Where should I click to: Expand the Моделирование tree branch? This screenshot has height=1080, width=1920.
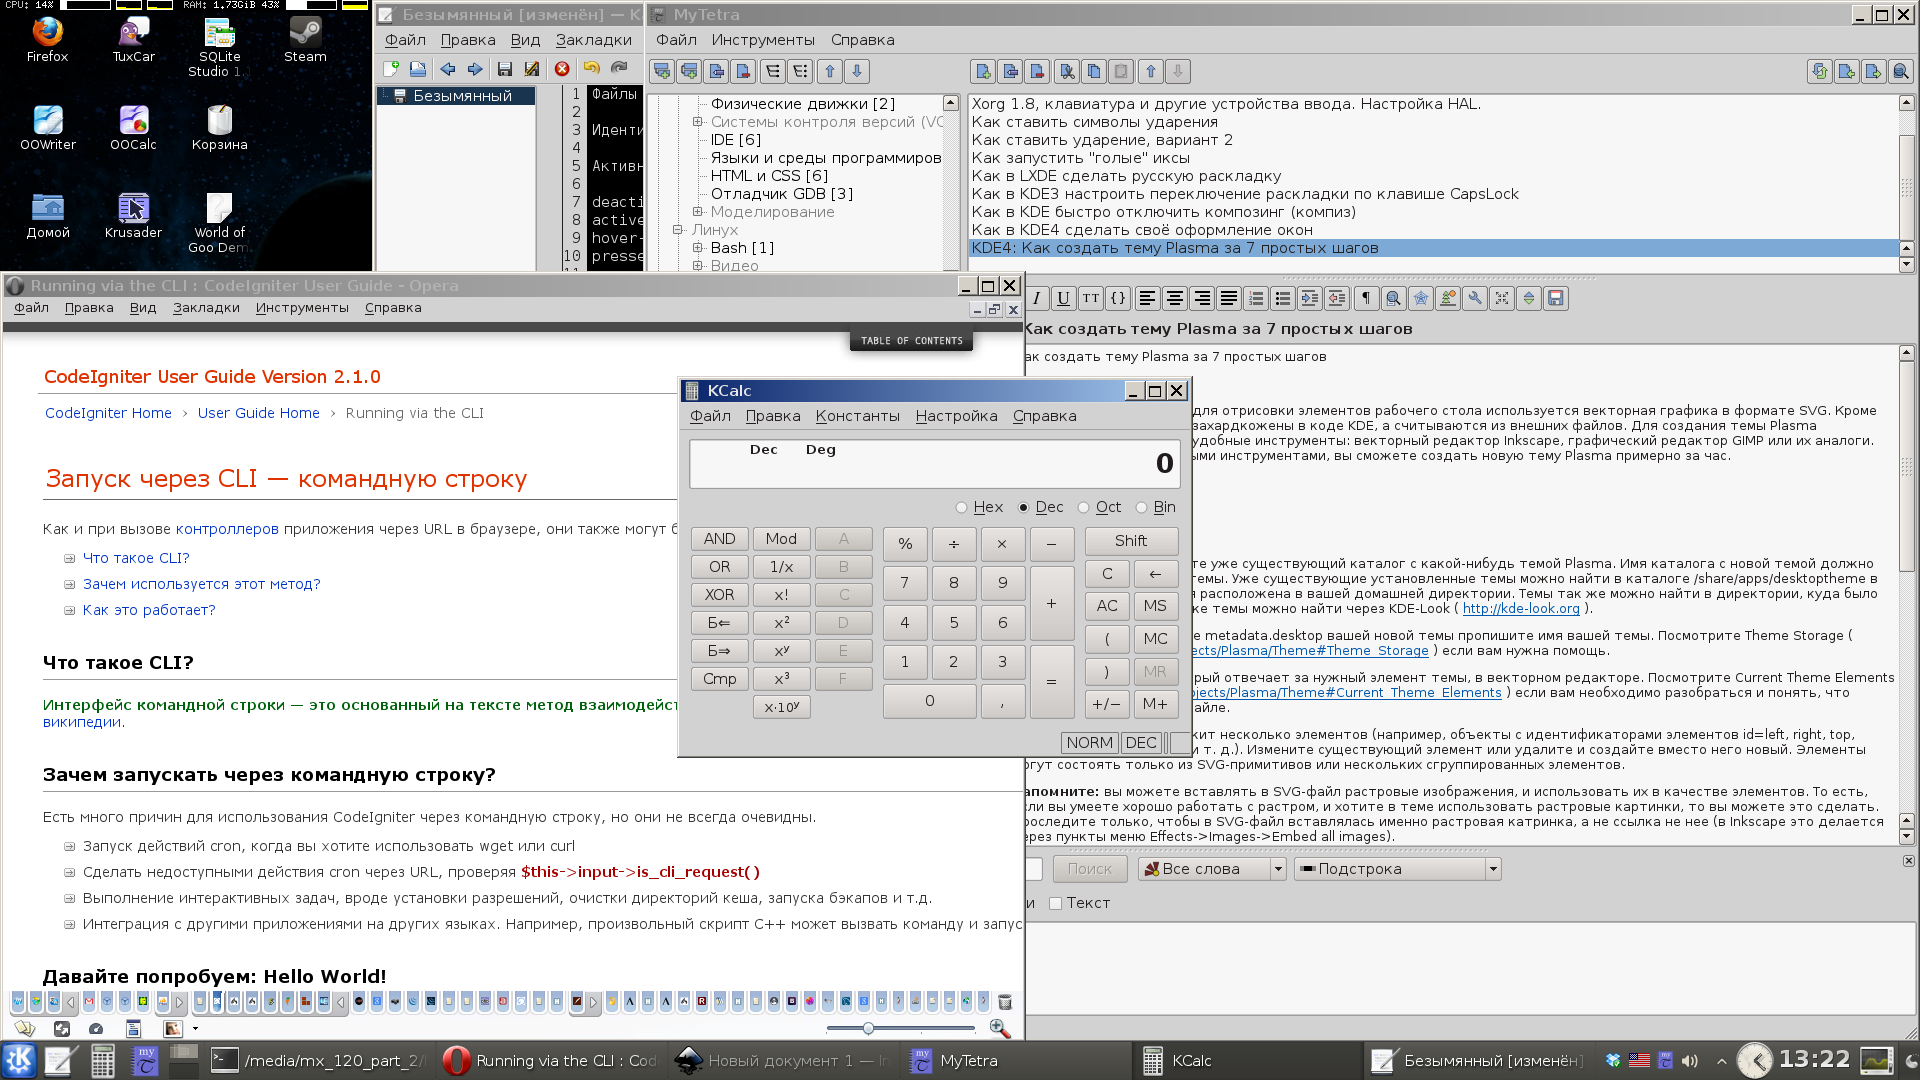point(698,212)
